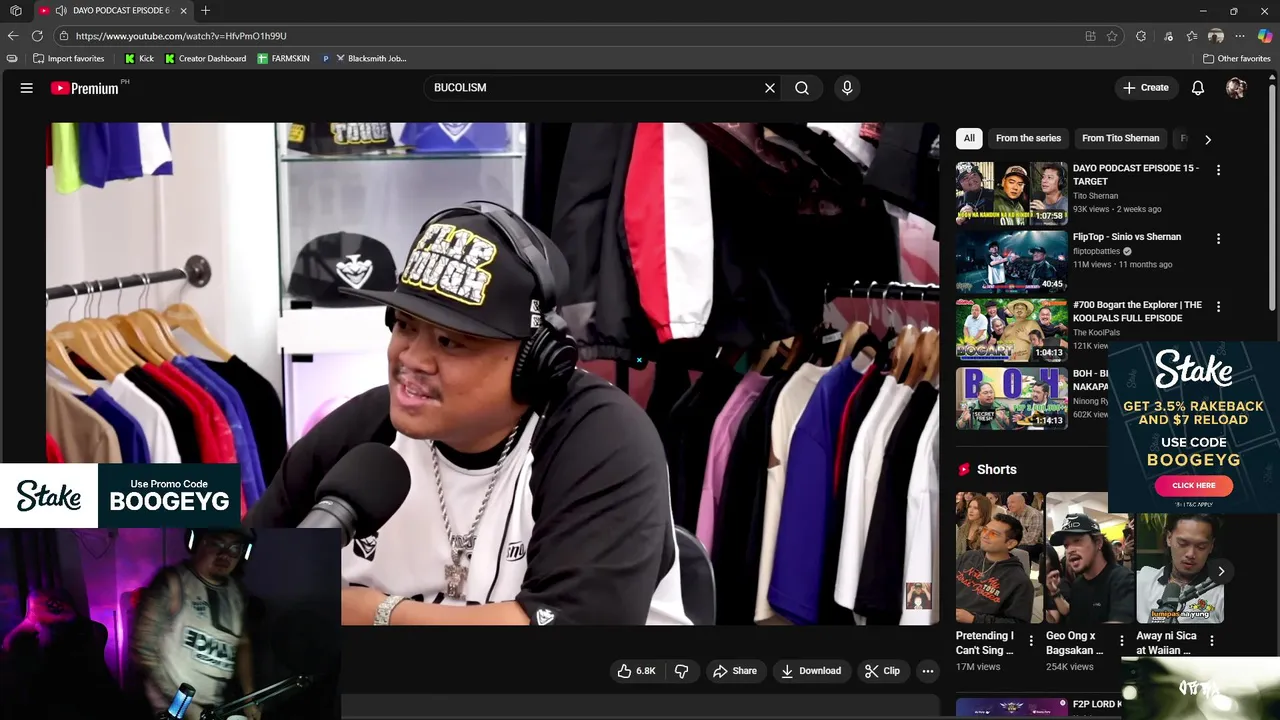The image size is (1280, 720).
Task: Select the From Tito Shernan chip
Action: coord(1120,138)
